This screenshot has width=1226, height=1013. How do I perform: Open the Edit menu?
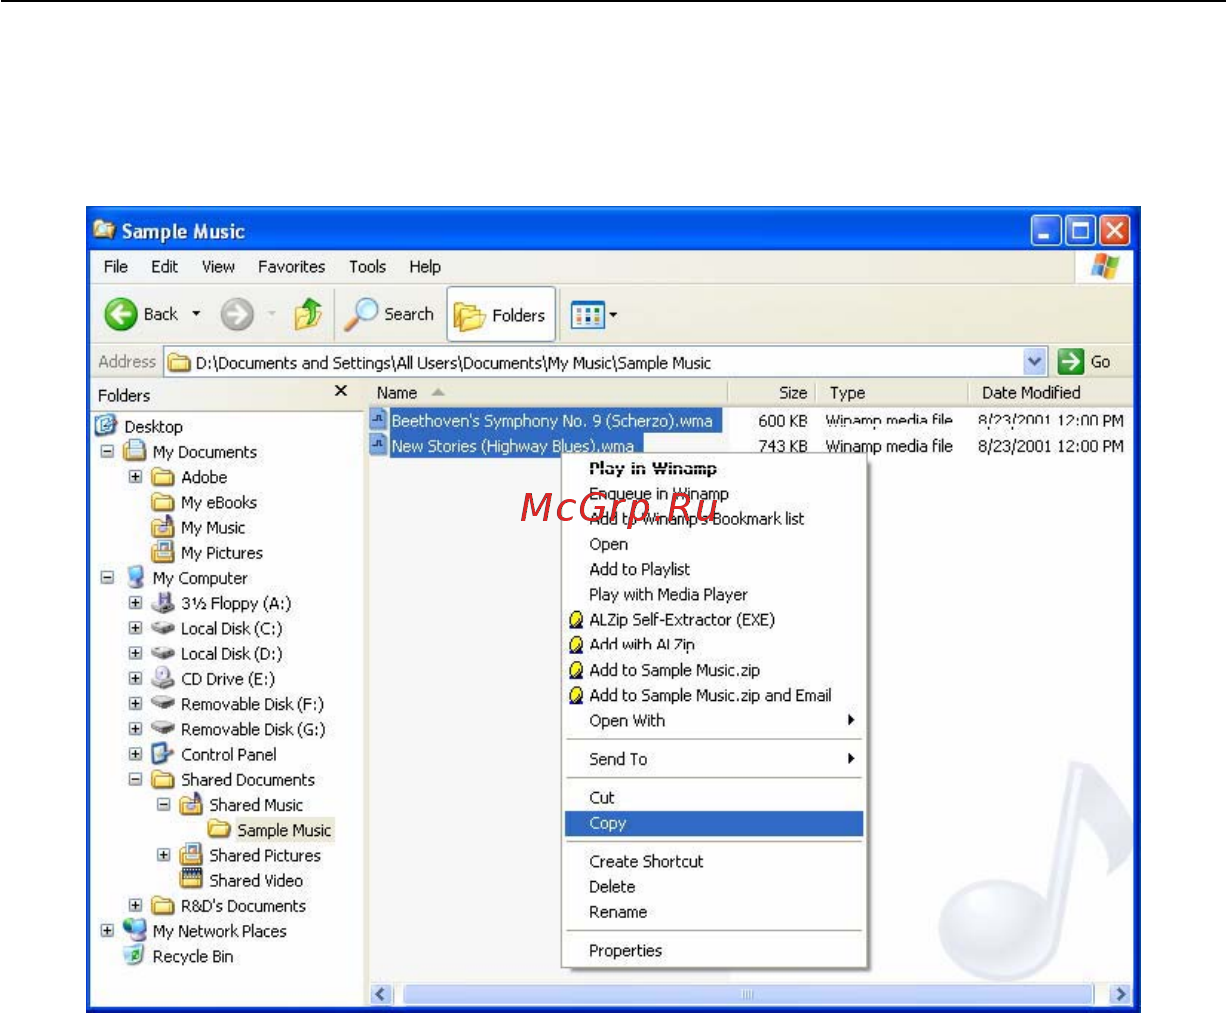click(x=165, y=267)
